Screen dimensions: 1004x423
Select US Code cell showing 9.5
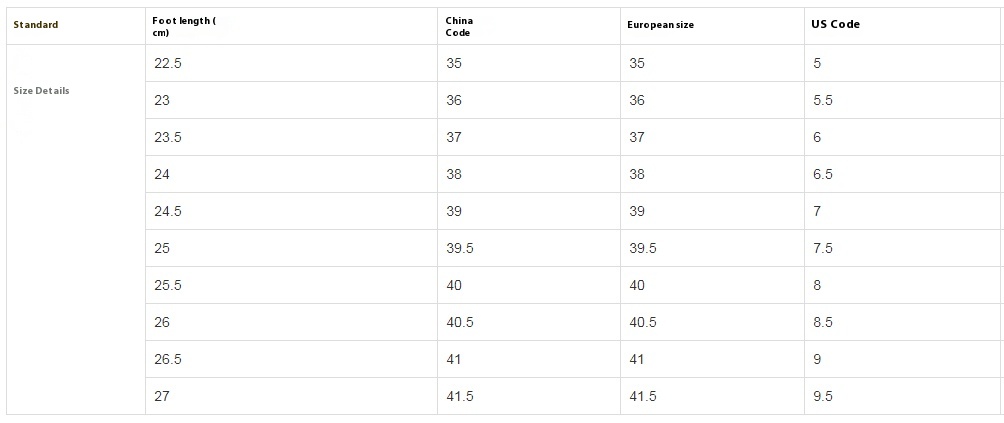pos(823,396)
